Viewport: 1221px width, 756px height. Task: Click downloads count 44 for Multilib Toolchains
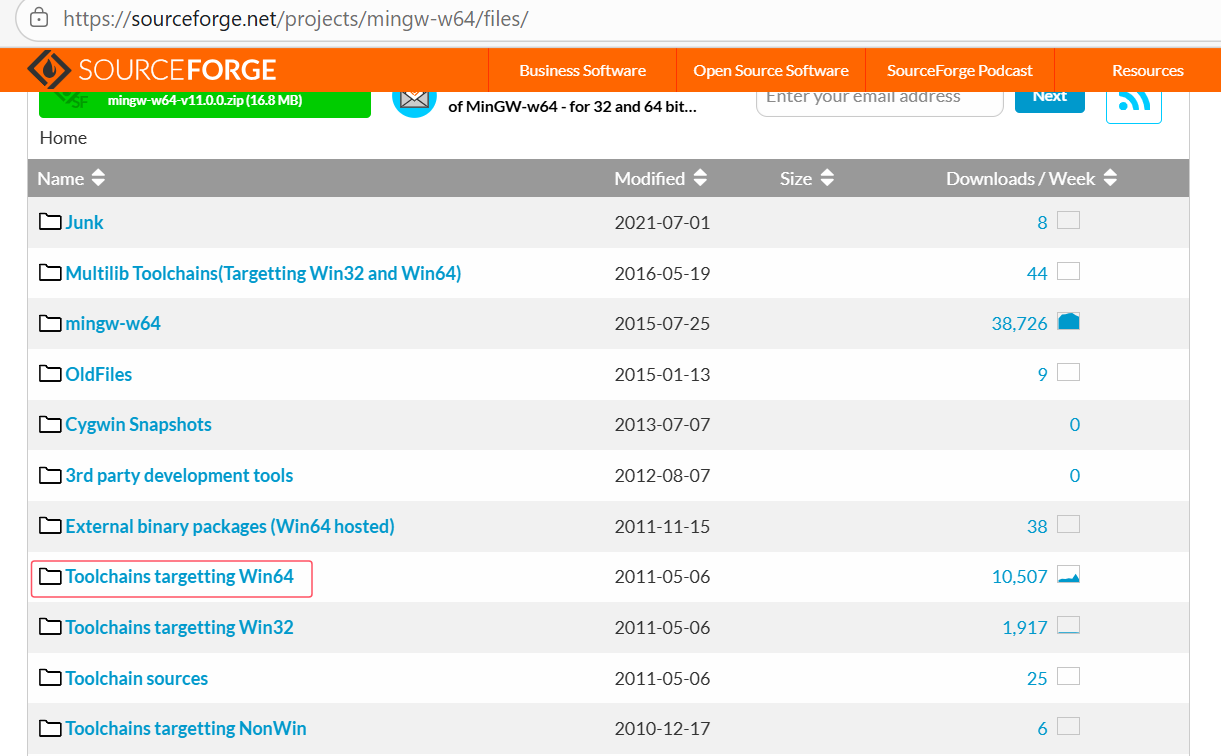click(x=1037, y=273)
